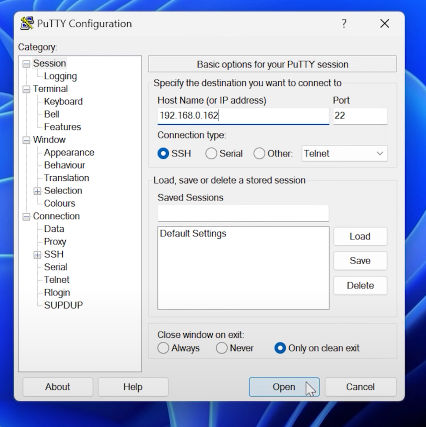
Task: Open Data settings
Action: point(54,229)
